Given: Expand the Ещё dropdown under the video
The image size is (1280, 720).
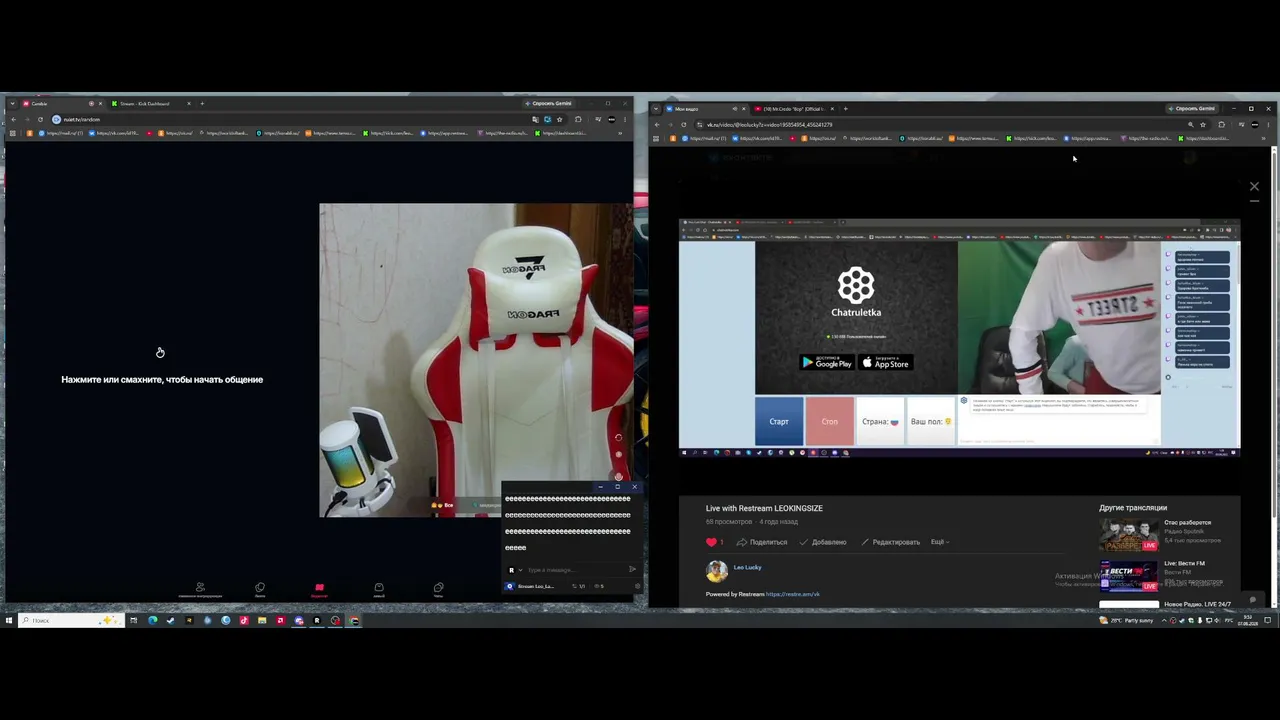Looking at the screenshot, I should [940, 542].
